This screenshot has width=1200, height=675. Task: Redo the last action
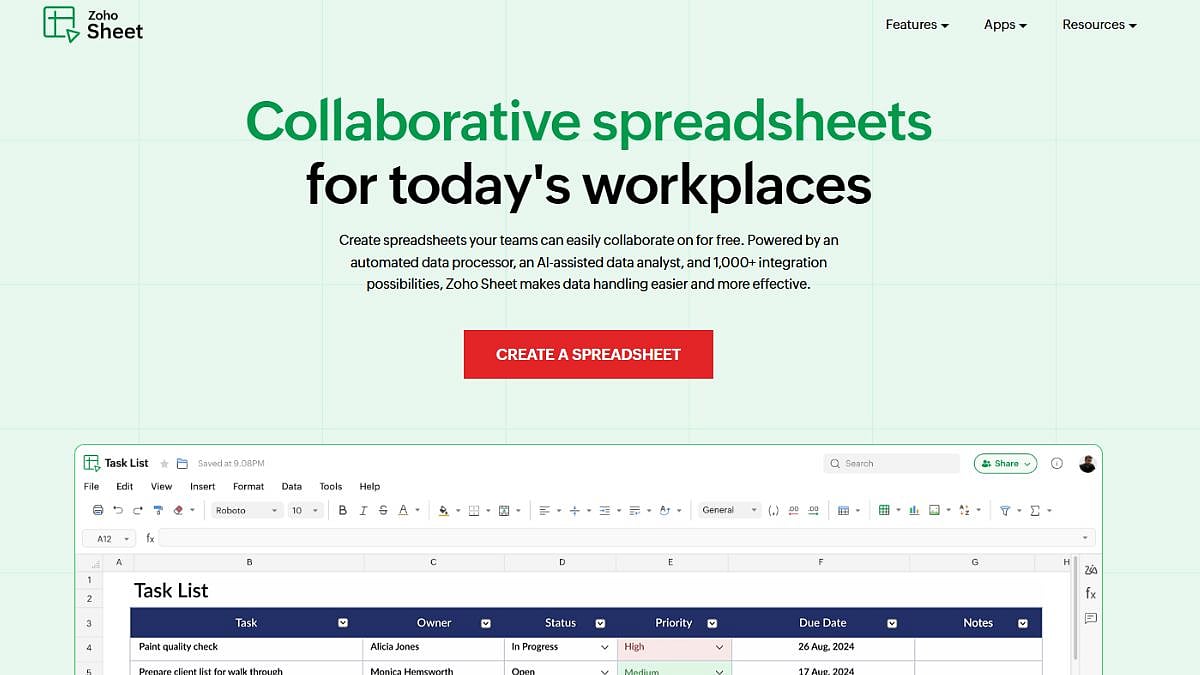coord(138,510)
